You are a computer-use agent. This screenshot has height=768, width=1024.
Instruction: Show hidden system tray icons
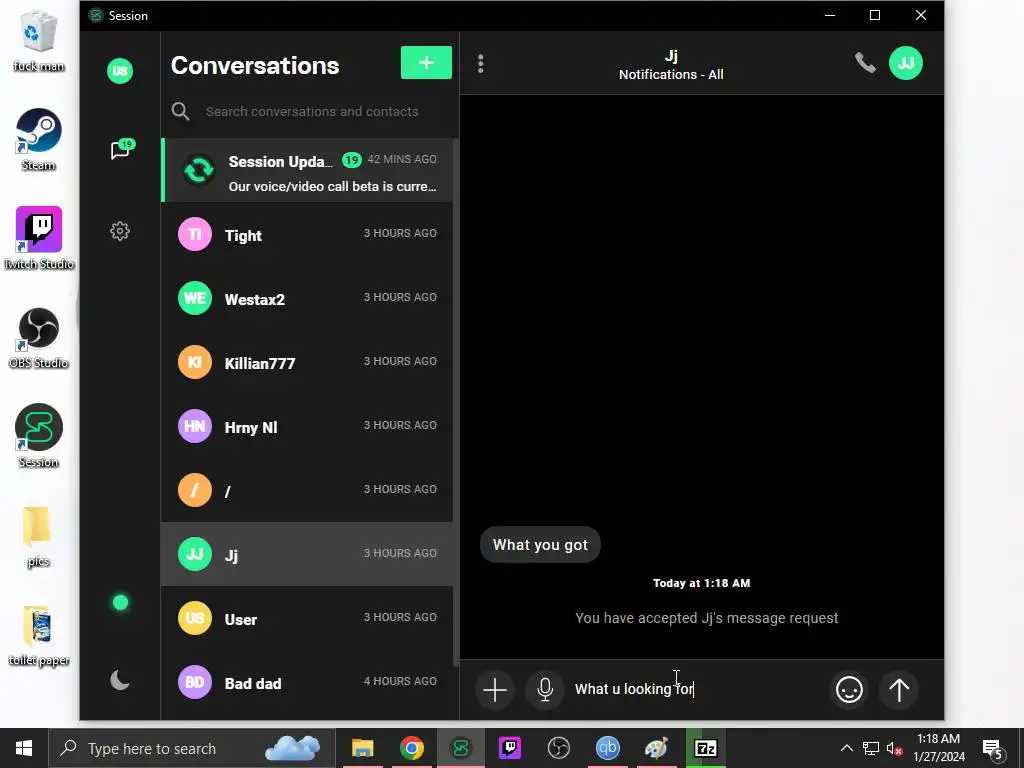click(x=846, y=748)
